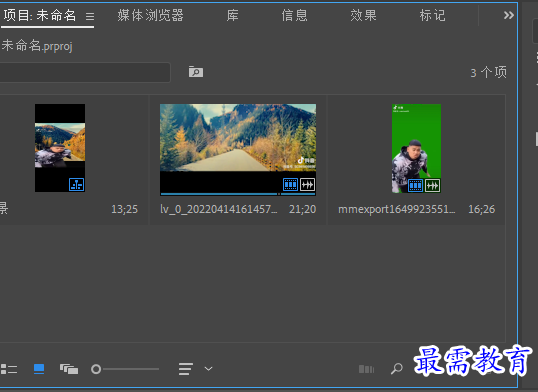The height and width of the screenshot is (392, 538).
Task: Open the 效果 tab
Action: coord(363,15)
